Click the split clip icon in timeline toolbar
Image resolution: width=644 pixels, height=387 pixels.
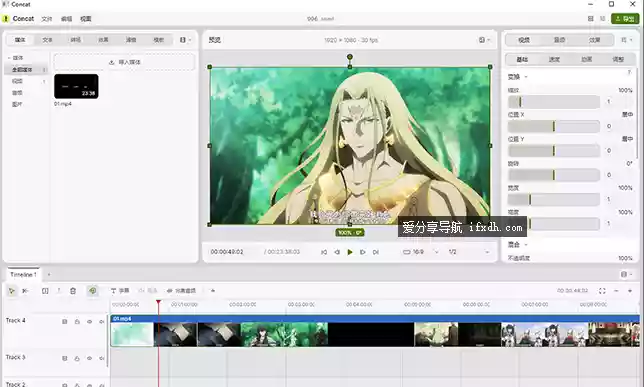point(45,291)
